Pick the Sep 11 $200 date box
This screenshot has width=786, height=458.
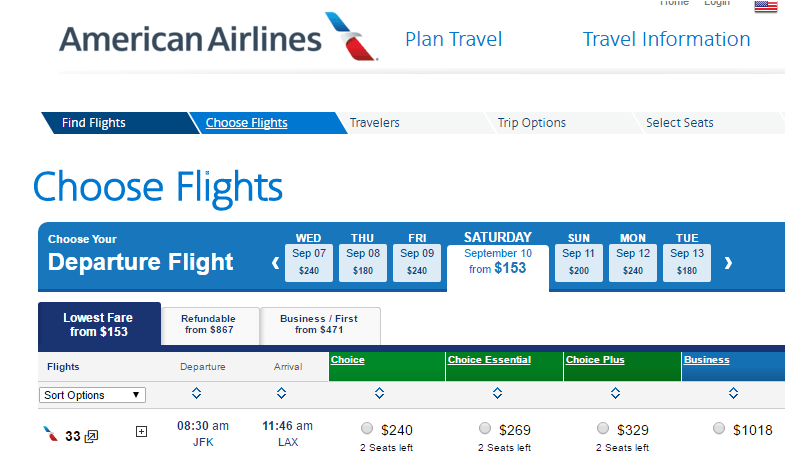pos(578,263)
